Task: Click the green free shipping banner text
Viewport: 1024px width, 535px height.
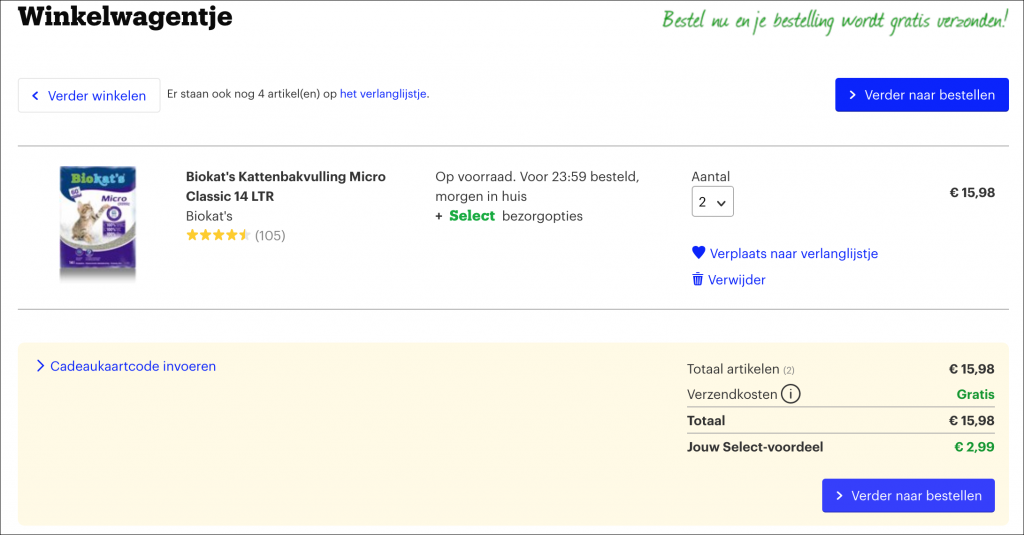Action: [835, 22]
